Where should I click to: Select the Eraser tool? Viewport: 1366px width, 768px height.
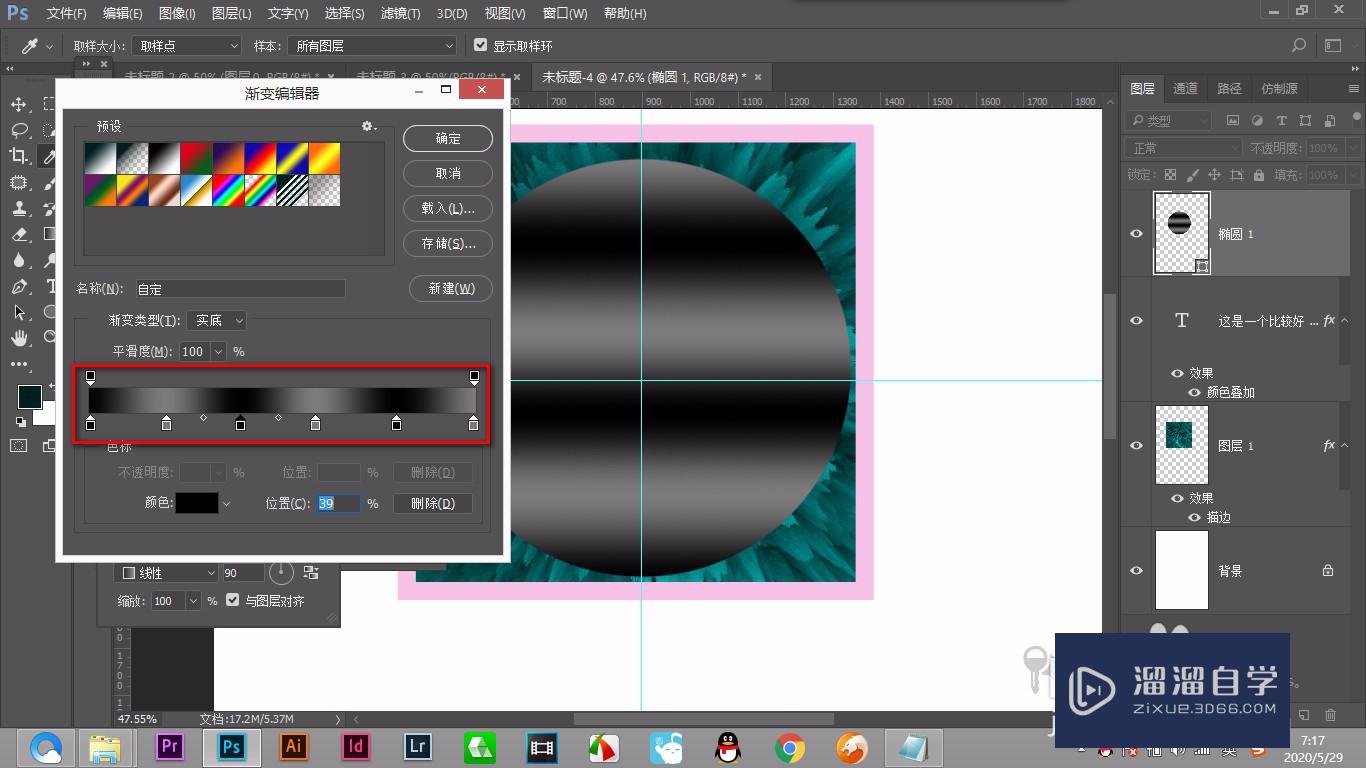19,234
